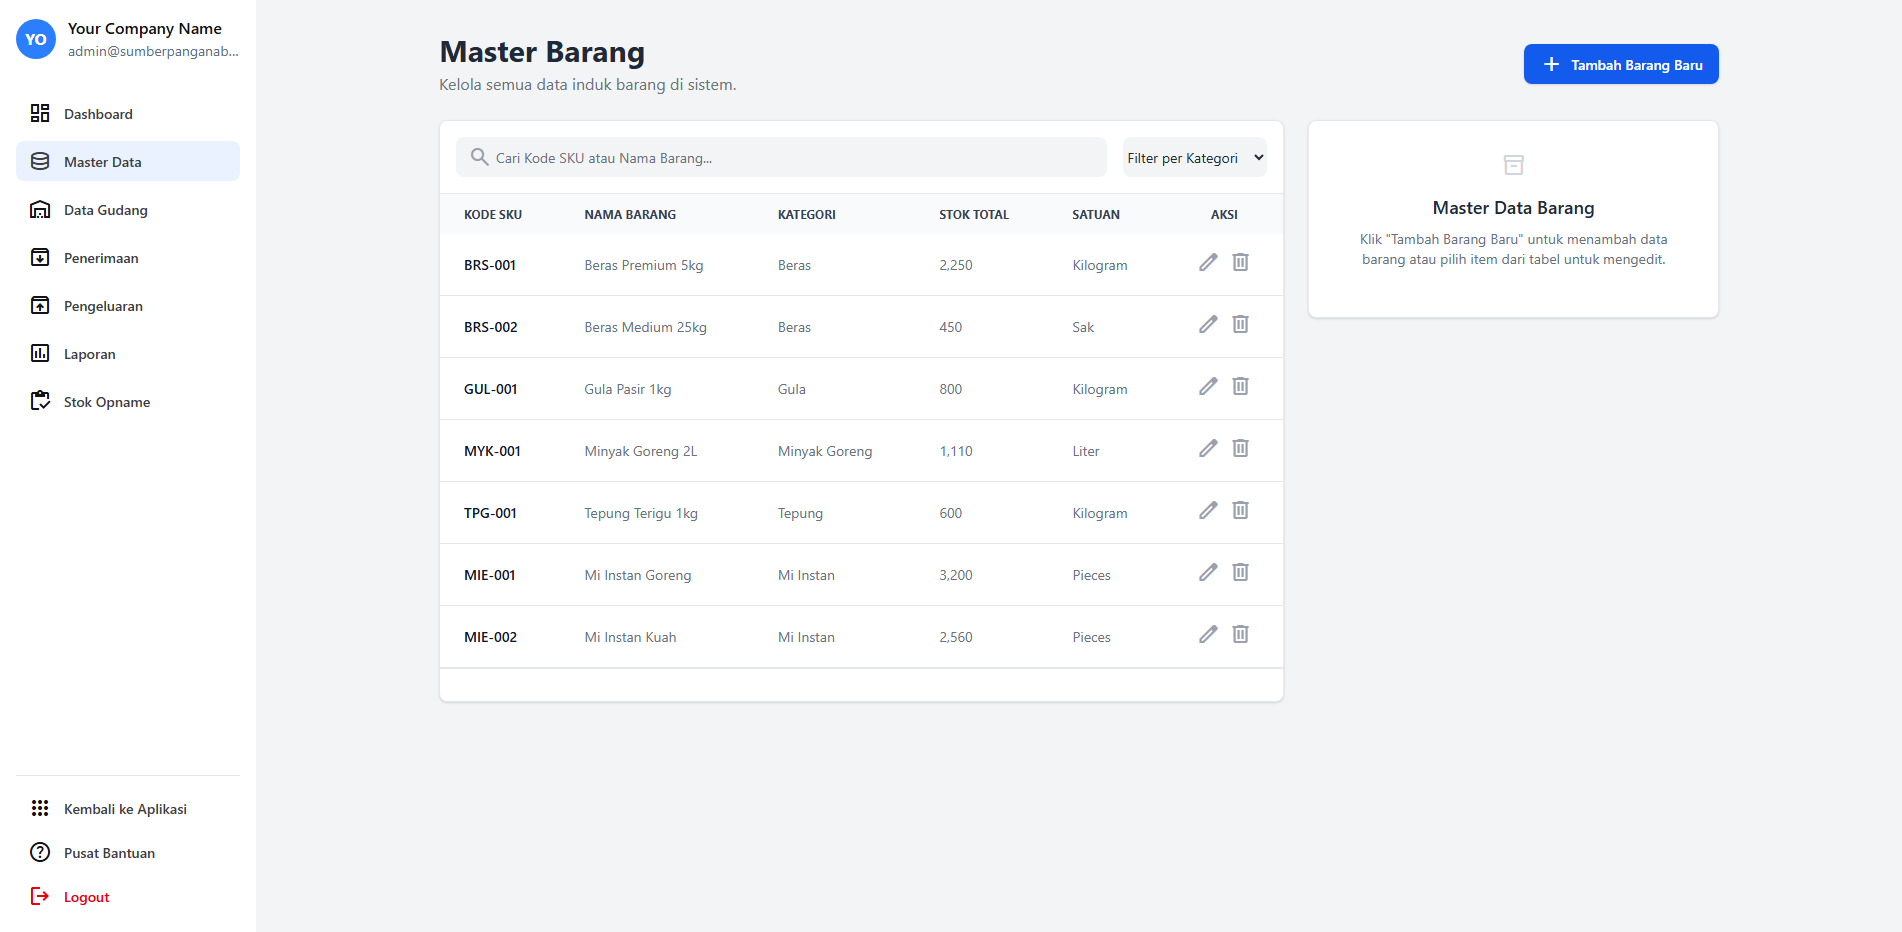Screen dimensions: 1902x932
Task: Open the Filter per Kategori dropdown
Action: 1194,158
